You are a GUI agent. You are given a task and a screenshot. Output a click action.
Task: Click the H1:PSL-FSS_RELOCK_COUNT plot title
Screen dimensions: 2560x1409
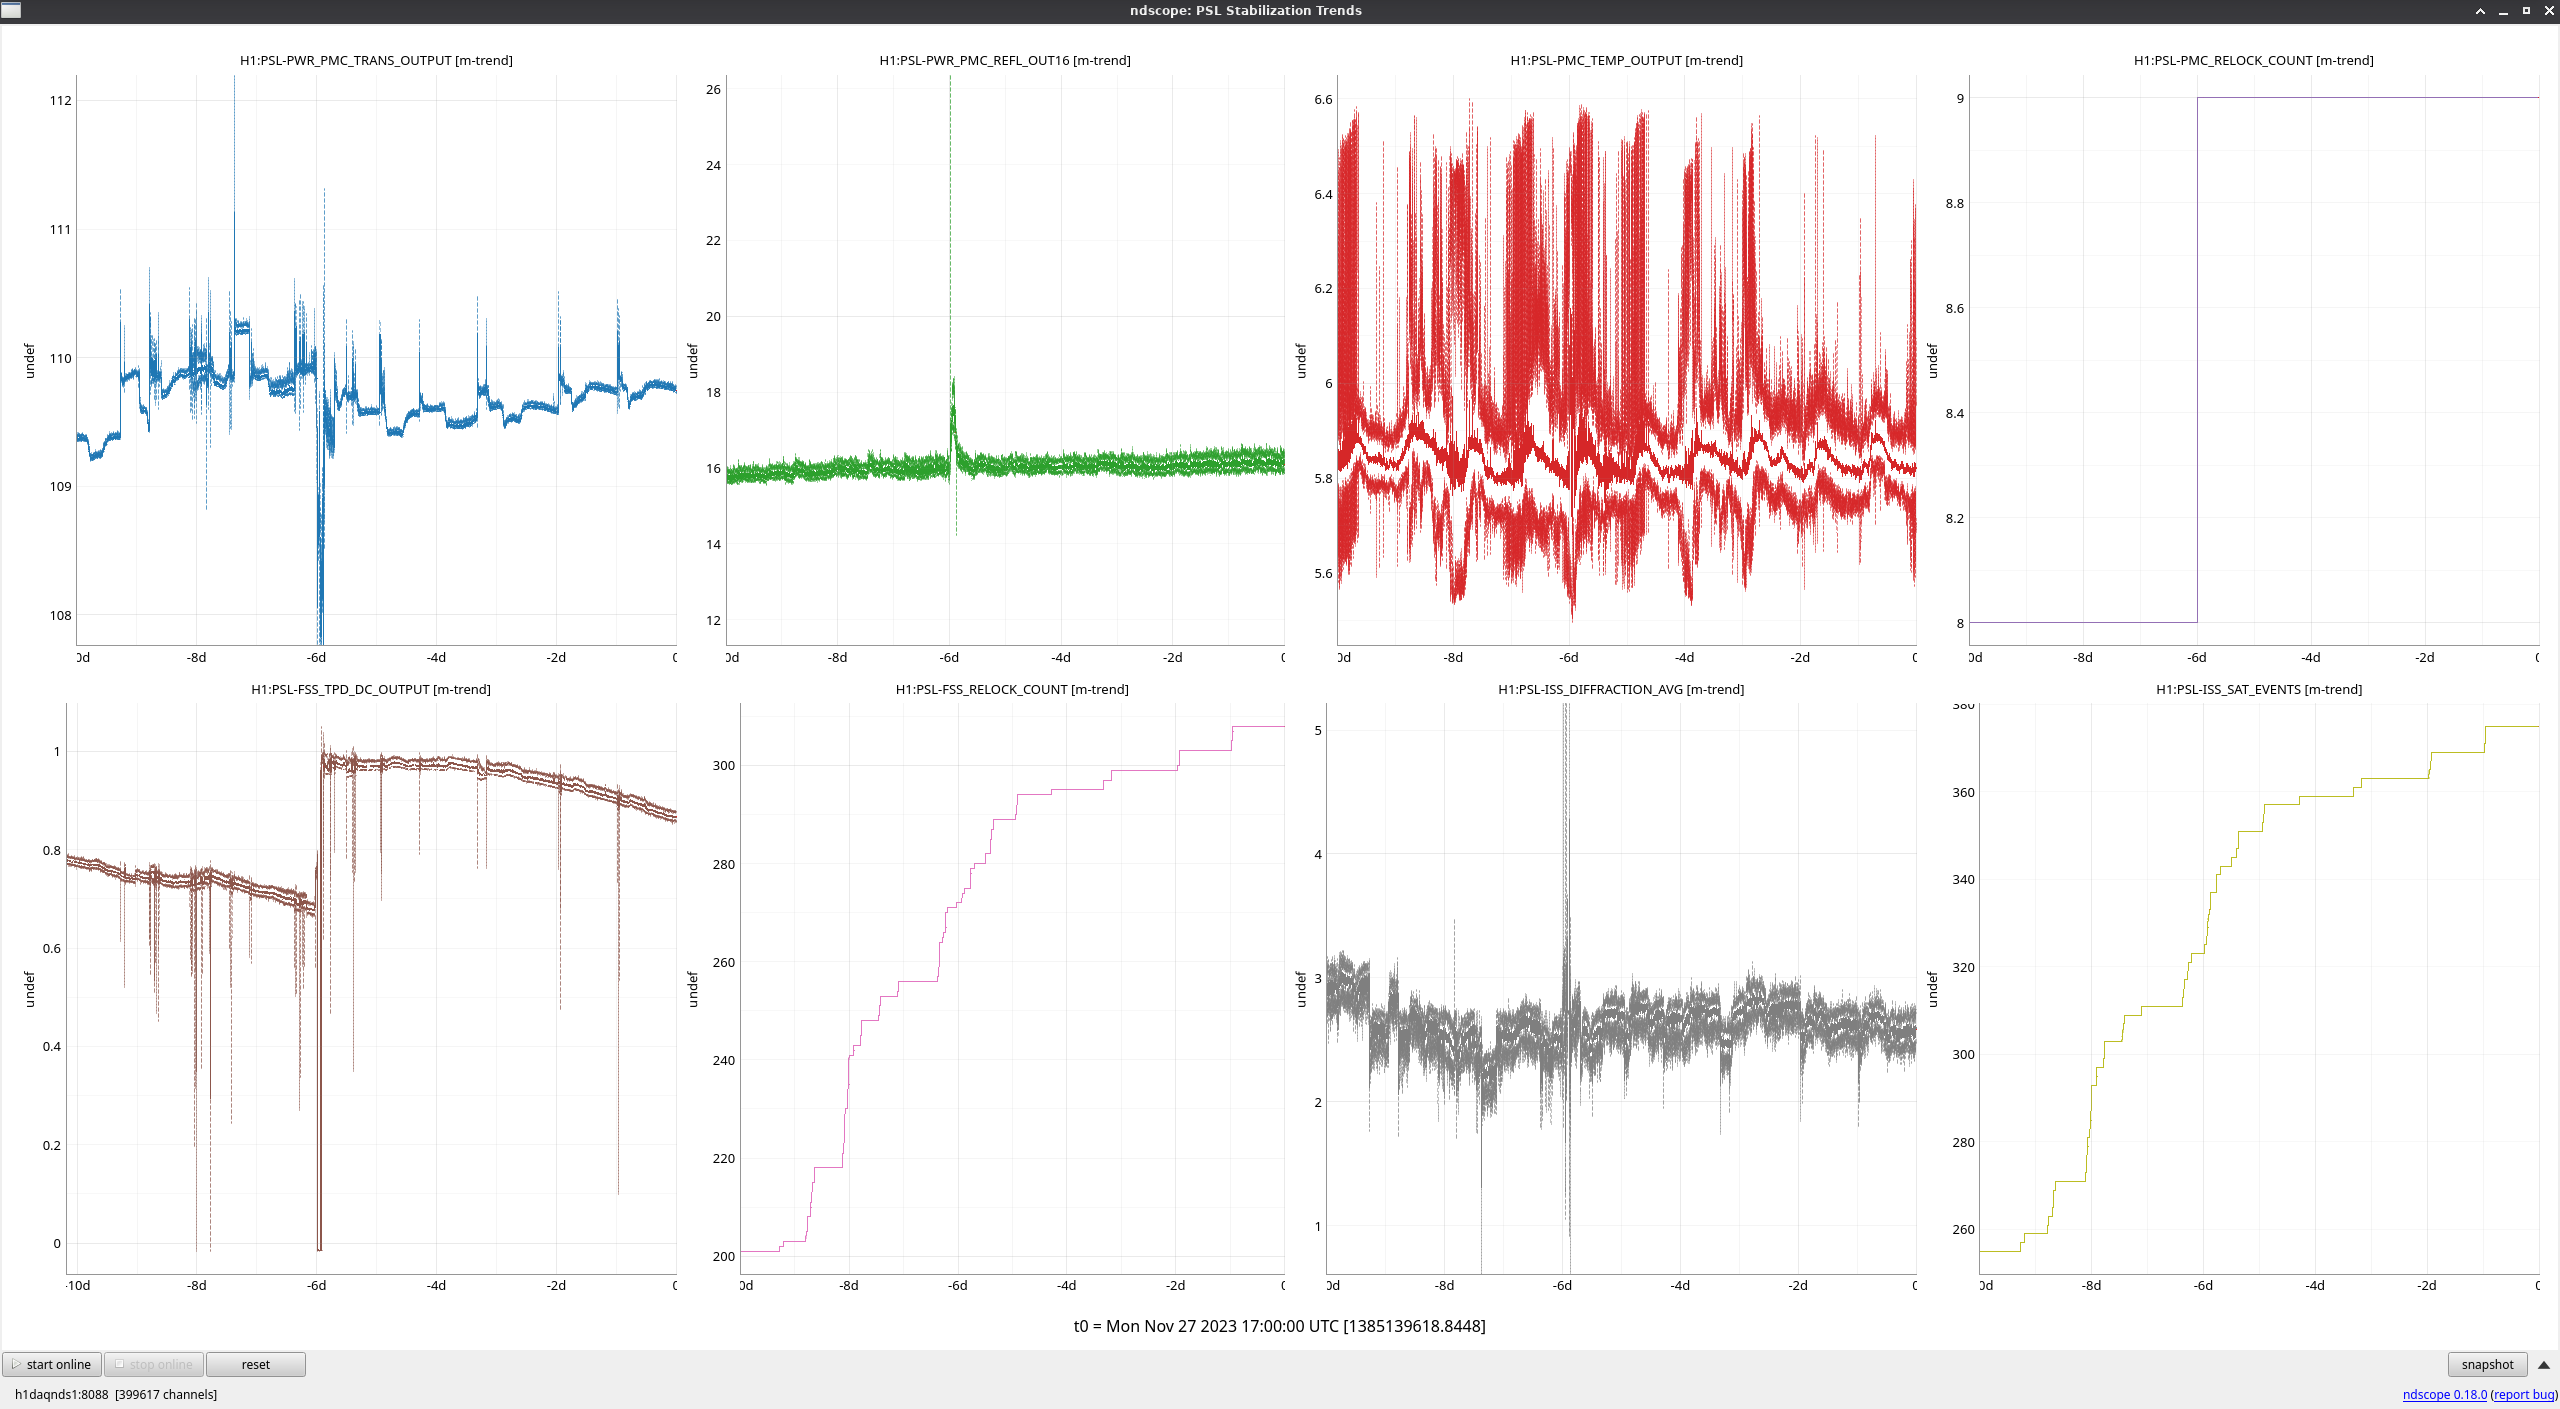point(1012,689)
